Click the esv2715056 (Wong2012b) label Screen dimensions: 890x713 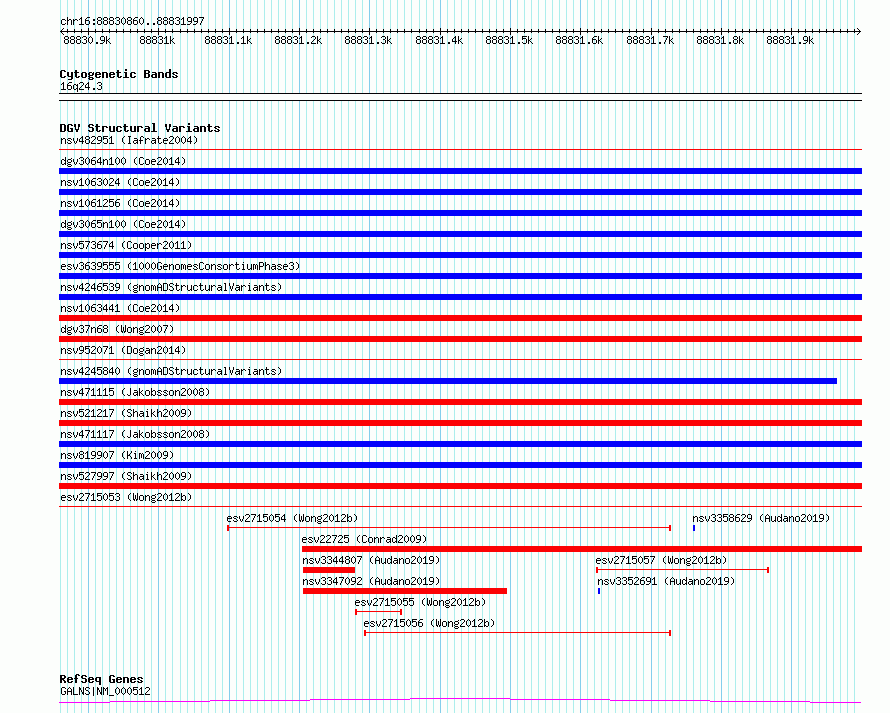pos(429,623)
